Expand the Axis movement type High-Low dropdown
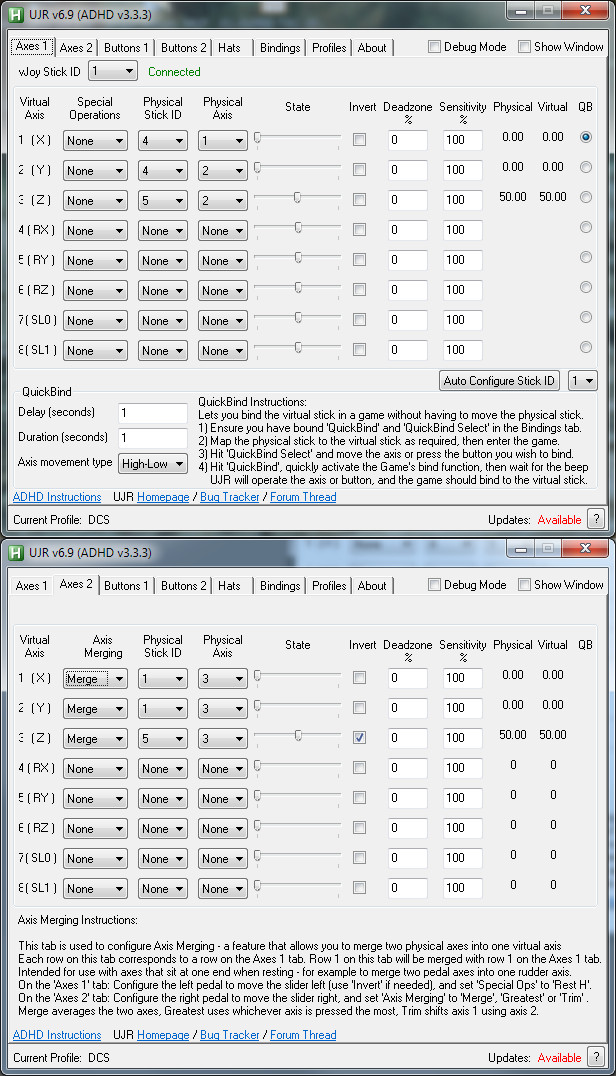Image resolution: width=616 pixels, height=1076 pixels. (x=152, y=463)
